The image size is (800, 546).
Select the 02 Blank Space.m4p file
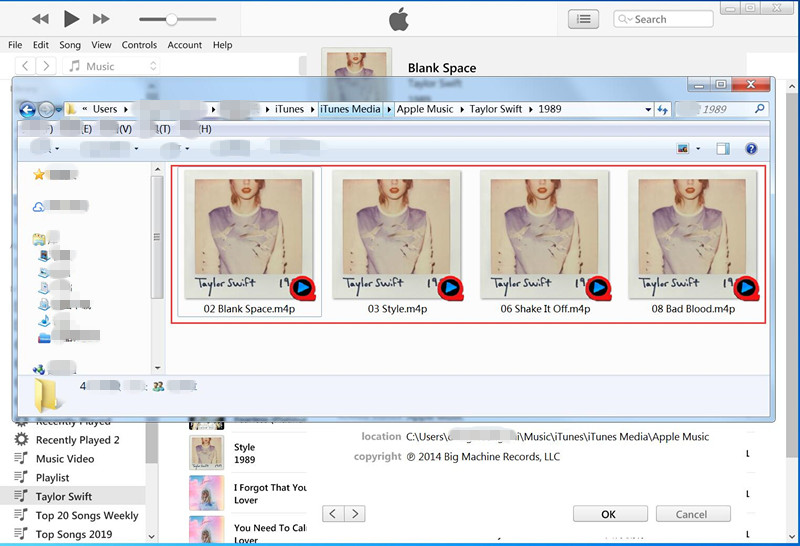[249, 242]
